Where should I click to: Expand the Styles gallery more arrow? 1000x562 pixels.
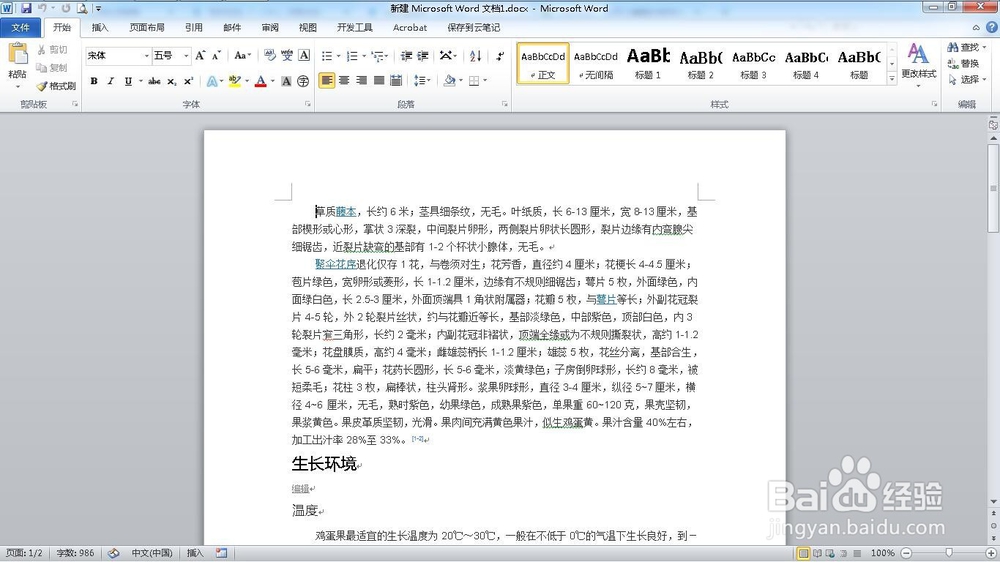[x=892, y=78]
